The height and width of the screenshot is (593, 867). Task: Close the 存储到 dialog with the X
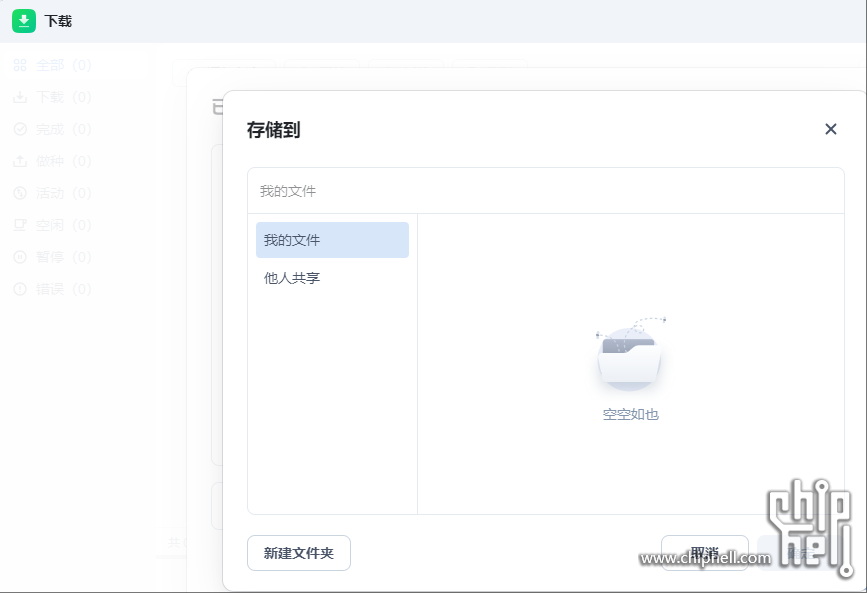coord(831,129)
